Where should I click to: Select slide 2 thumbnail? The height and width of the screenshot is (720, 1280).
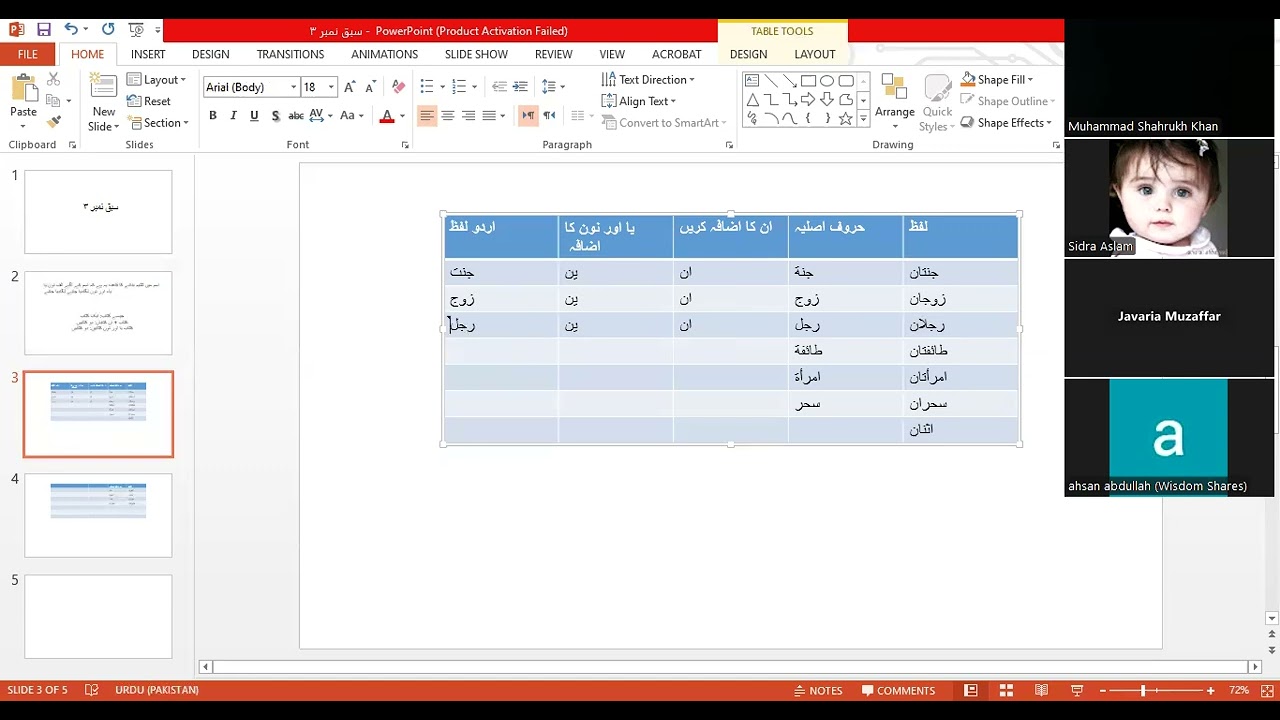tap(98, 313)
